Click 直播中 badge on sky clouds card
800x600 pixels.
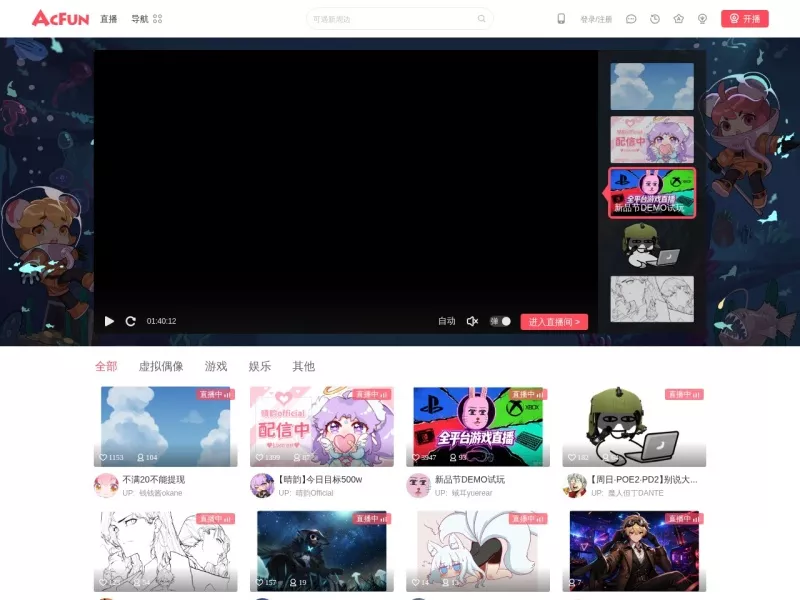[x=215, y=394]
